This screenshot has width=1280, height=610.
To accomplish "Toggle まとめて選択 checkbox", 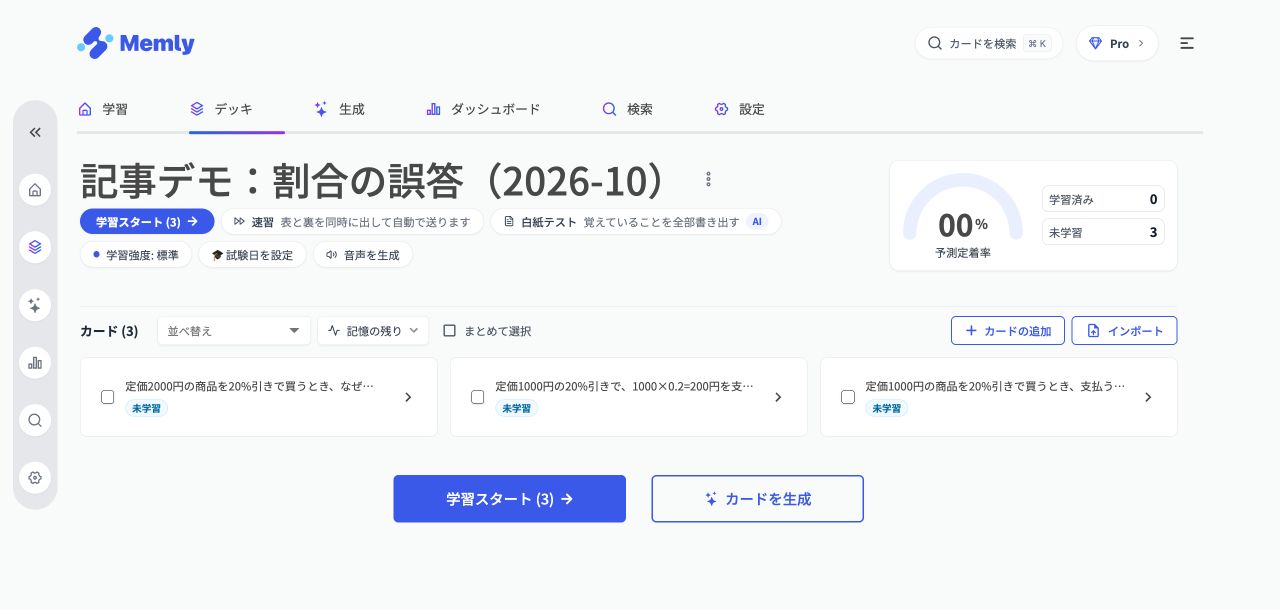I will tap(450, 331).
